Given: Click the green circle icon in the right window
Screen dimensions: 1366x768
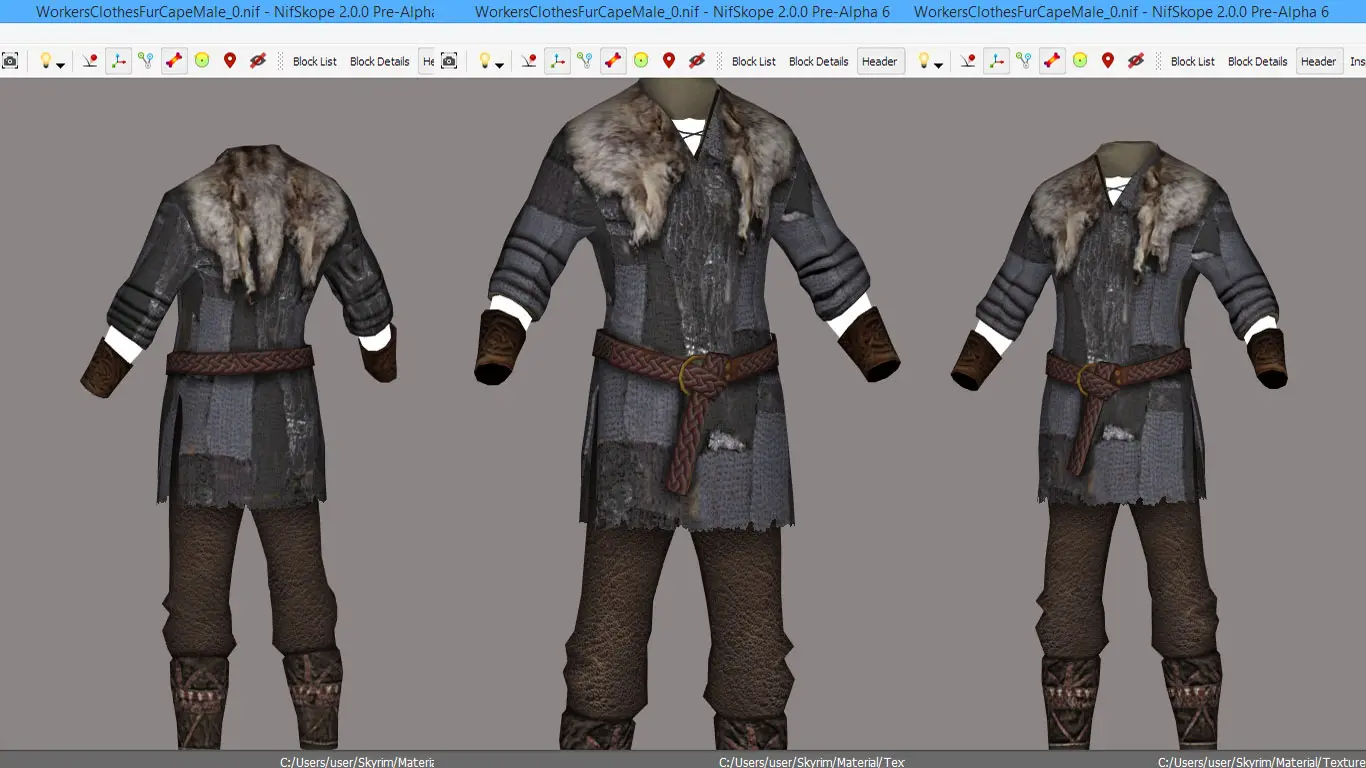Looking at the screenshot, I should coord(1080,61).
